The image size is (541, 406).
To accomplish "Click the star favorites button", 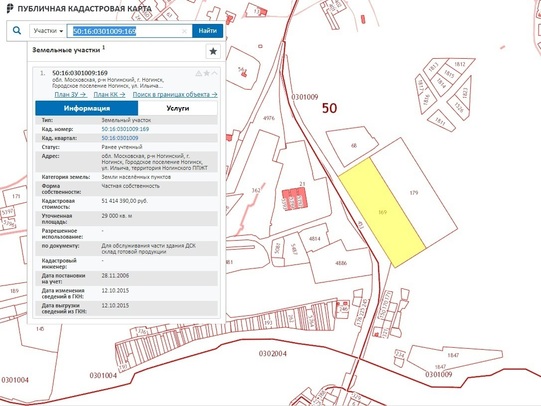I will click(x=213, y=51).
